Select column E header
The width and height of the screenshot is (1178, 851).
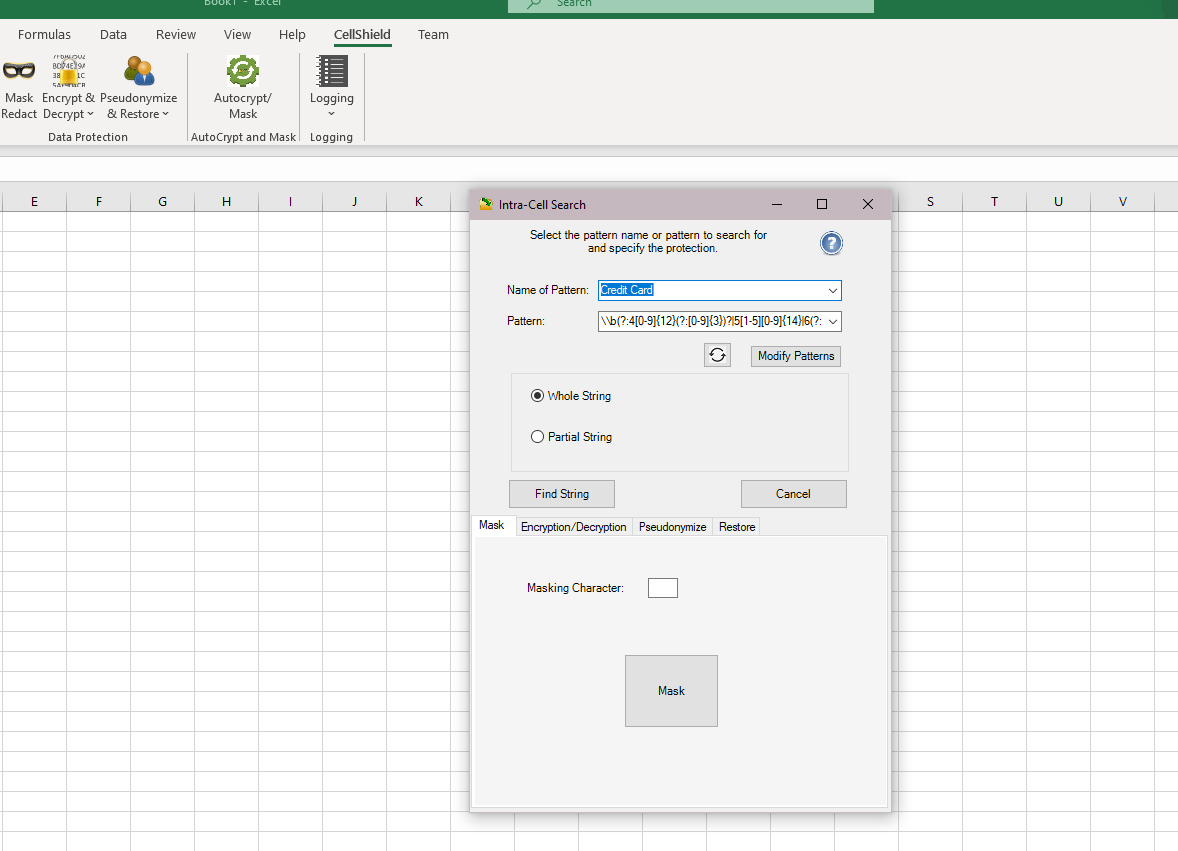[x=35, y=201]
